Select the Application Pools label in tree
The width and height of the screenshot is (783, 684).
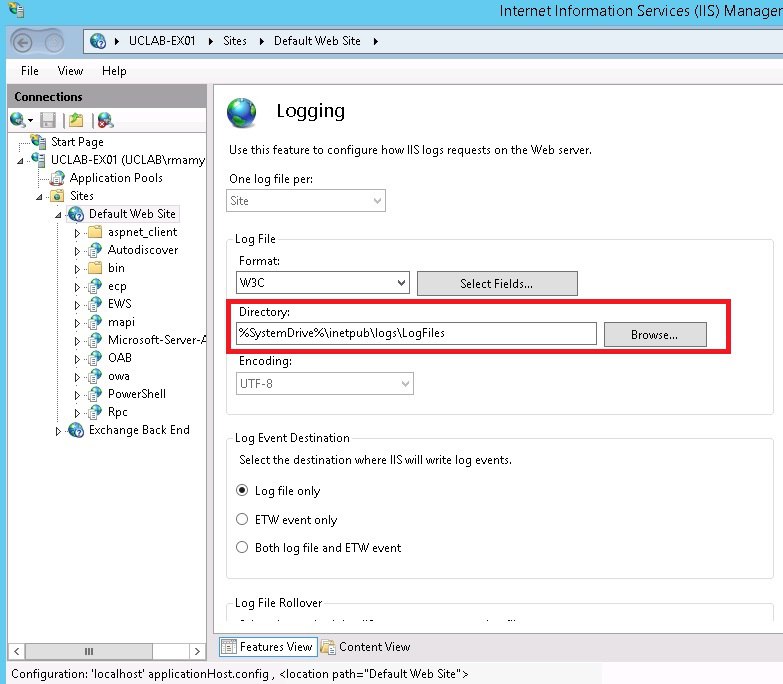(116, 178)
